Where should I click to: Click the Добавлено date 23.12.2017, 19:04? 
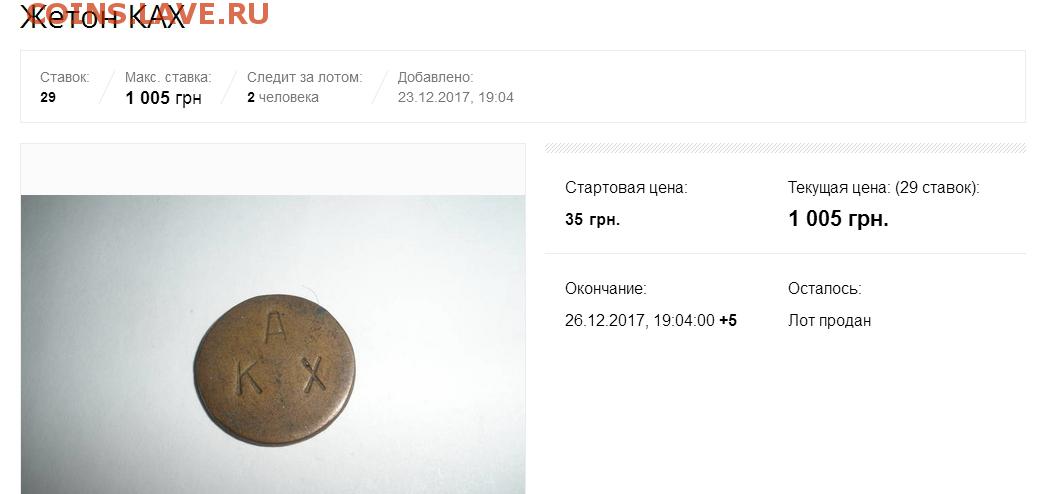point(455,98)
